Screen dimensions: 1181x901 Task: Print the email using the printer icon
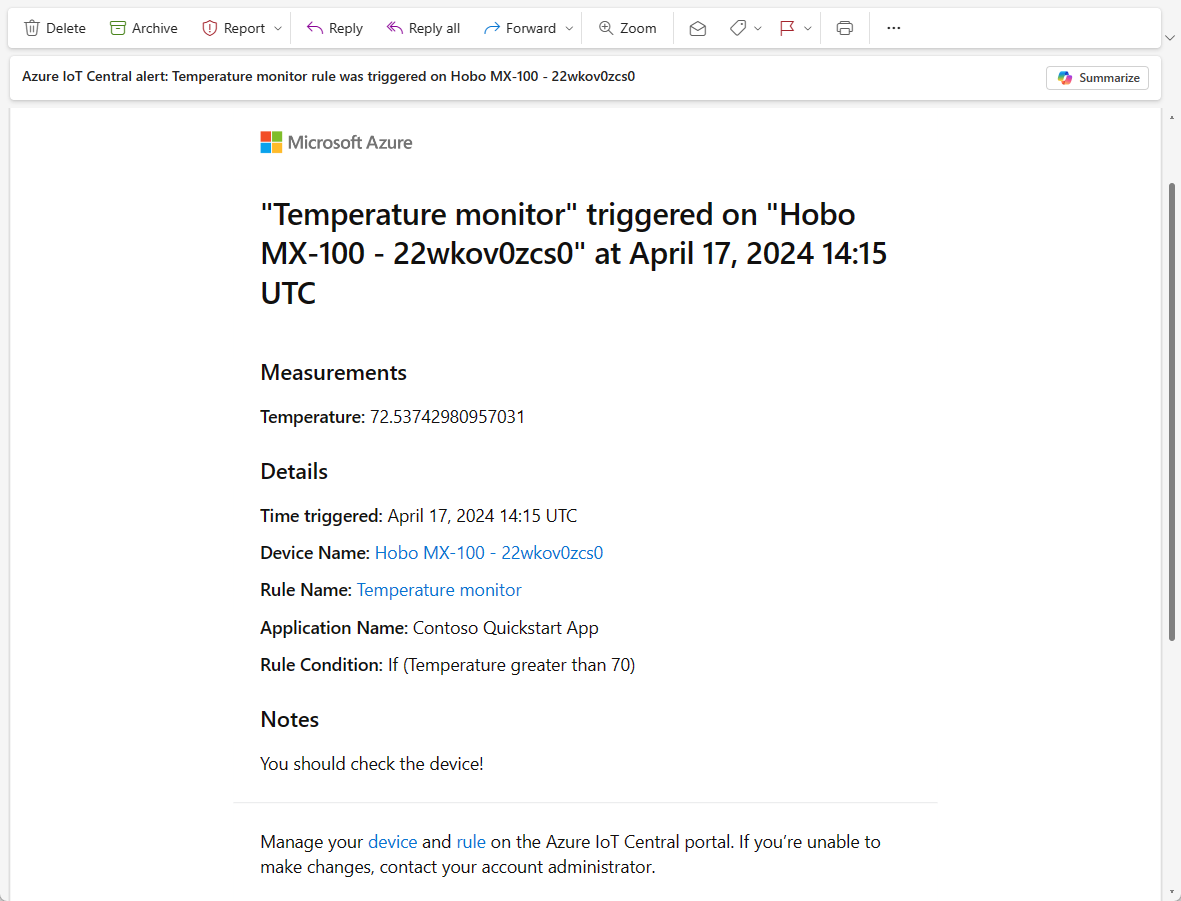pos(845,28)
